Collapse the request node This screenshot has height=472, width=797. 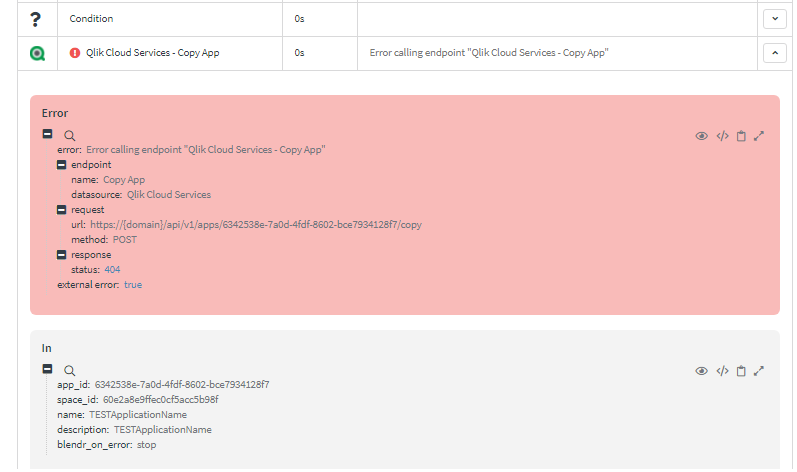61,210
